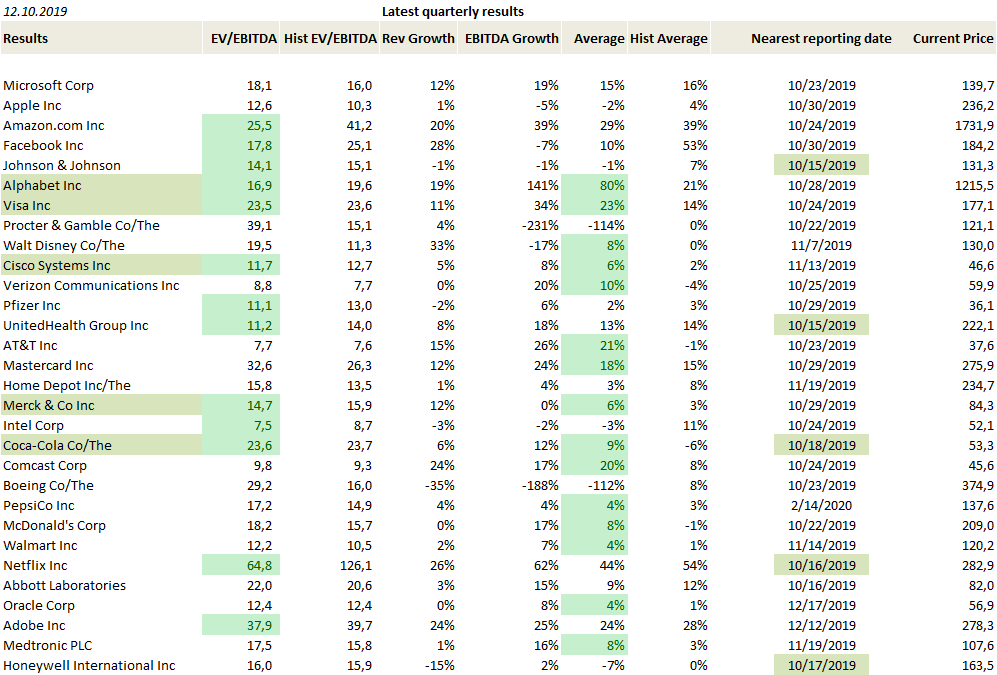Select Netflix EV/EBITDA value 64,8
This screenshot has height=675, width=997.
(241, 565)
